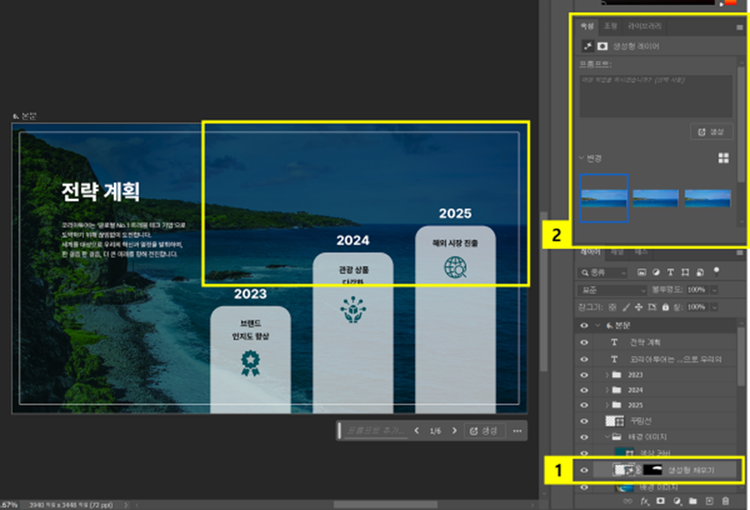Switch to the 패스 tab
750x510 pixels.
(641, 252)
